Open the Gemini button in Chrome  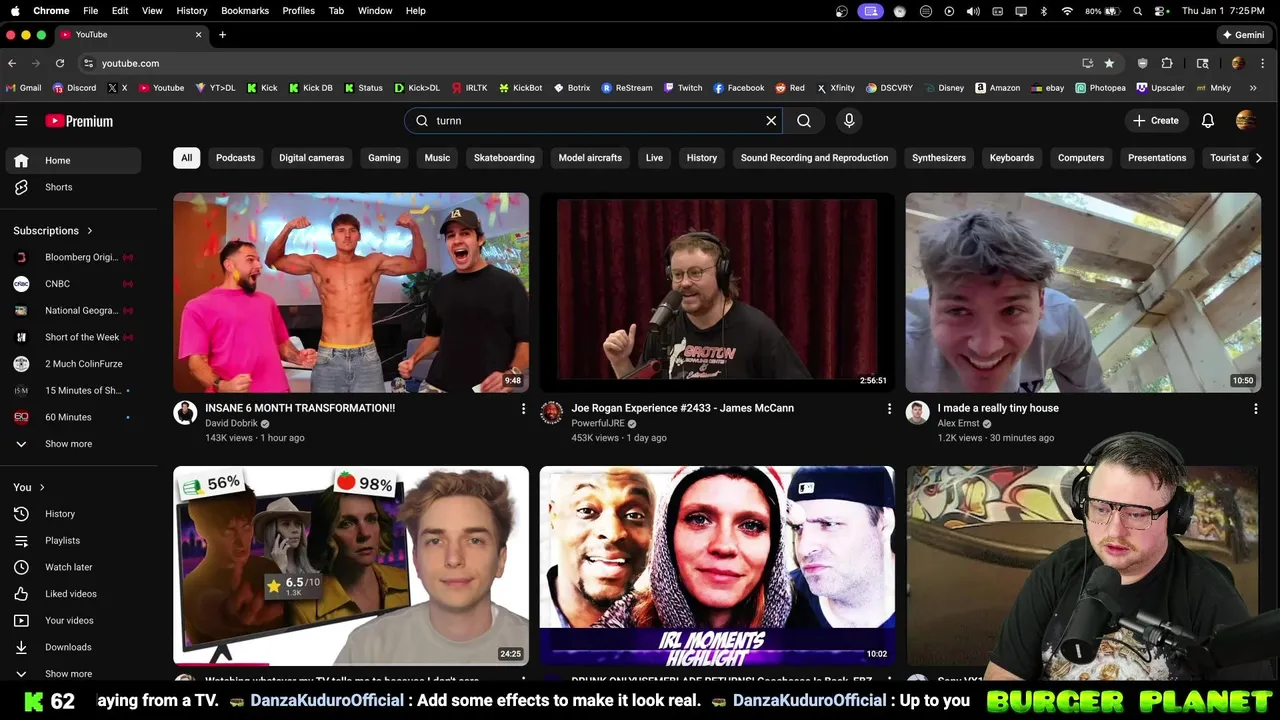(x=1243, y=35)
